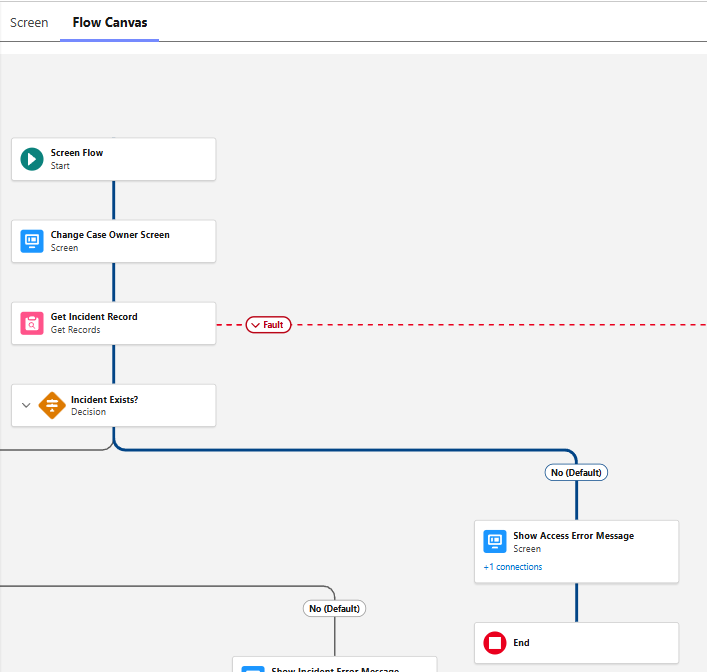Click the Change Case Owner Screen icon
The height and width of the screenshot is (672, 707).
32,241
